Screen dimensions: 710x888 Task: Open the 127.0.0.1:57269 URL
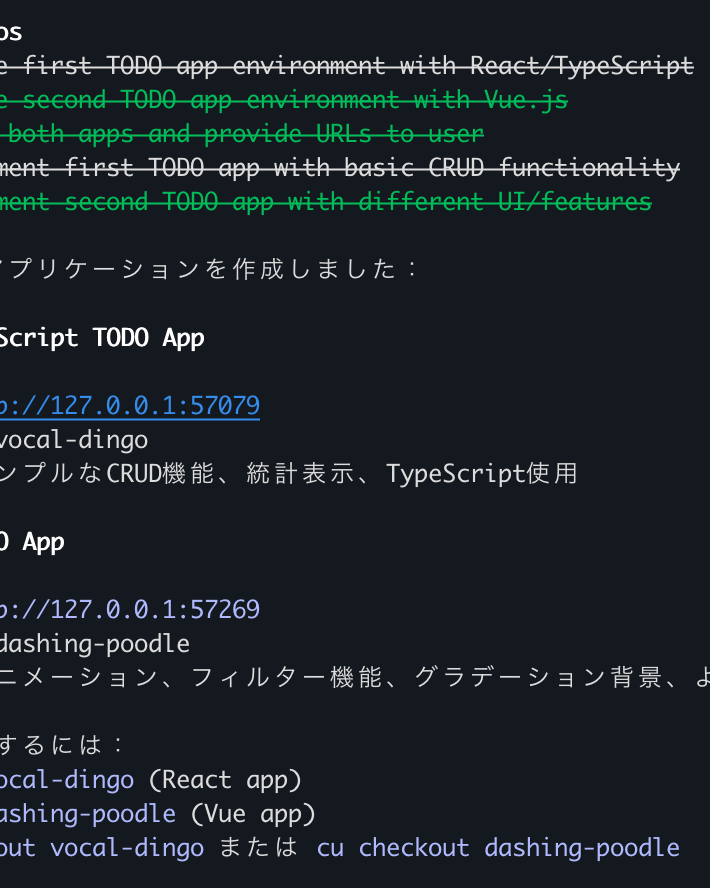pyautogui.click(x=130, y=609)
